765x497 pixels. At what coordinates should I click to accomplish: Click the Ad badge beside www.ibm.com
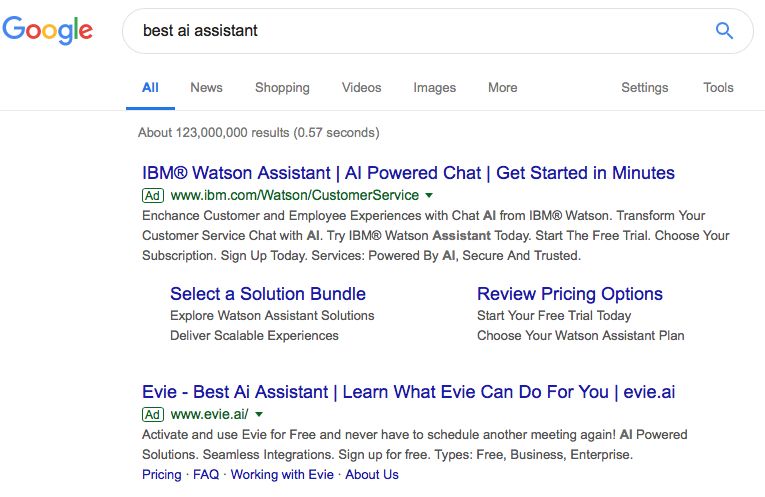point(153,196)
